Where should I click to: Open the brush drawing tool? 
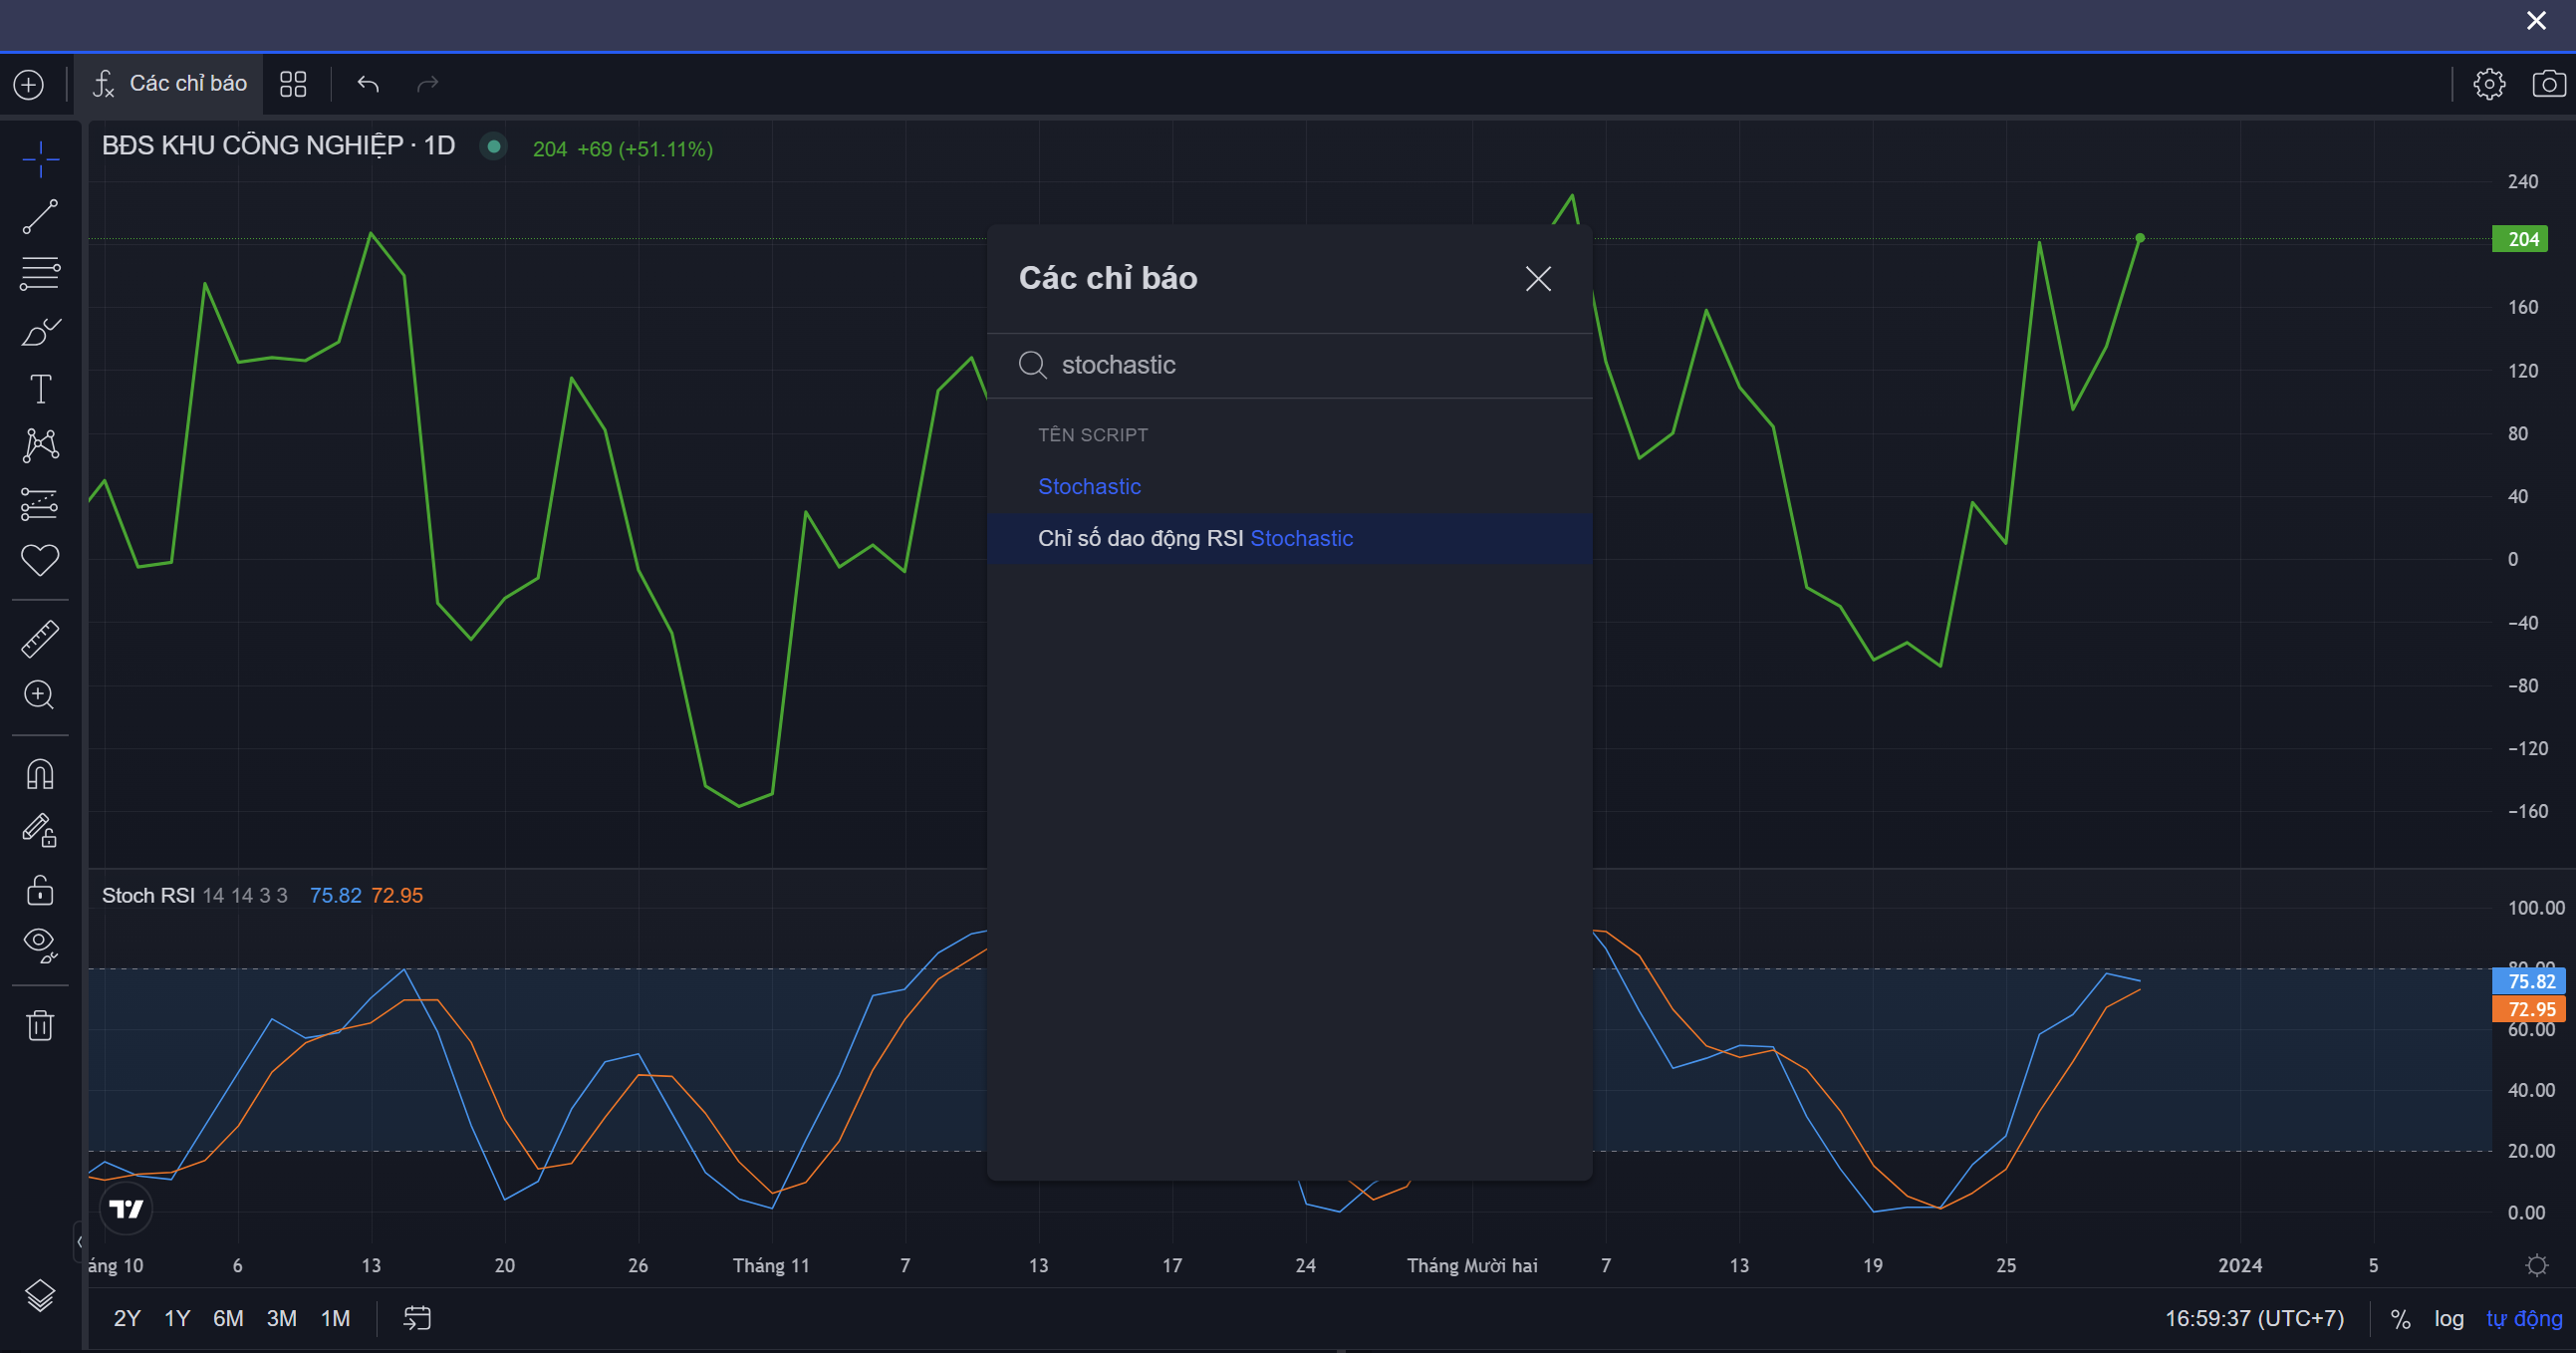tap(40, 331)
